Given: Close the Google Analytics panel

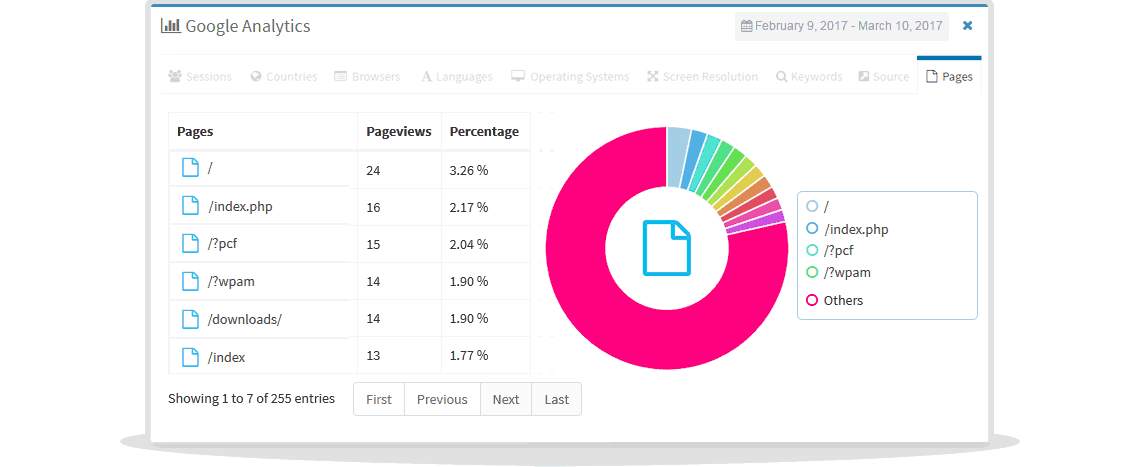Looking at the screenshot, I should pos(968,25).
